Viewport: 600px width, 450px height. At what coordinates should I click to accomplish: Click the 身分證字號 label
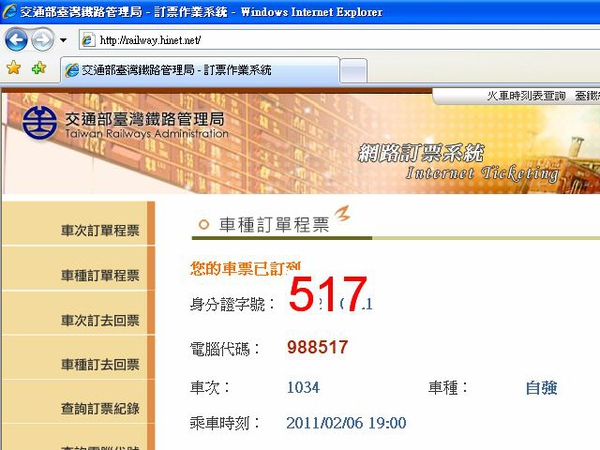[x=232, y=305]
